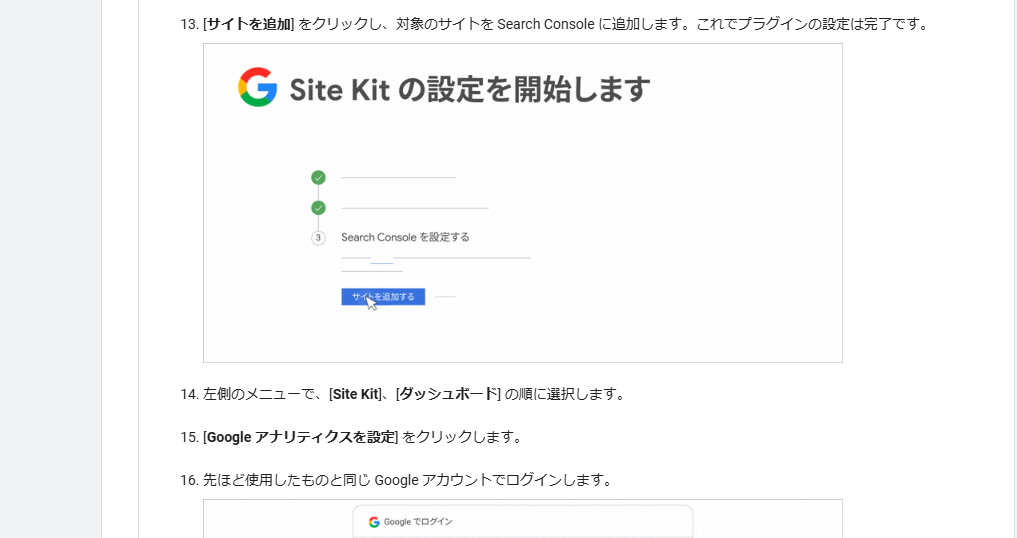Click the bold [Site Kit] text in step 14
The width and height of the screenshot is (1017, 538).
click(357, 394)
